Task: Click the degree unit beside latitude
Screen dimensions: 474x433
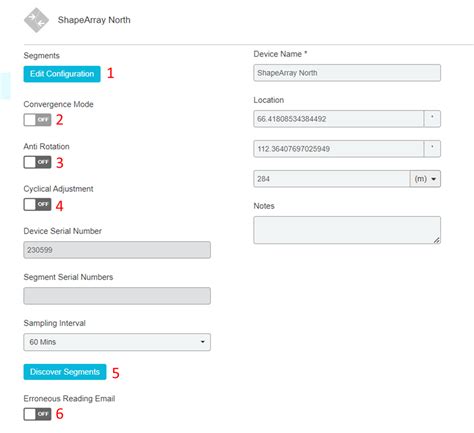Action: pyautogui.click(x=432, y=119)
